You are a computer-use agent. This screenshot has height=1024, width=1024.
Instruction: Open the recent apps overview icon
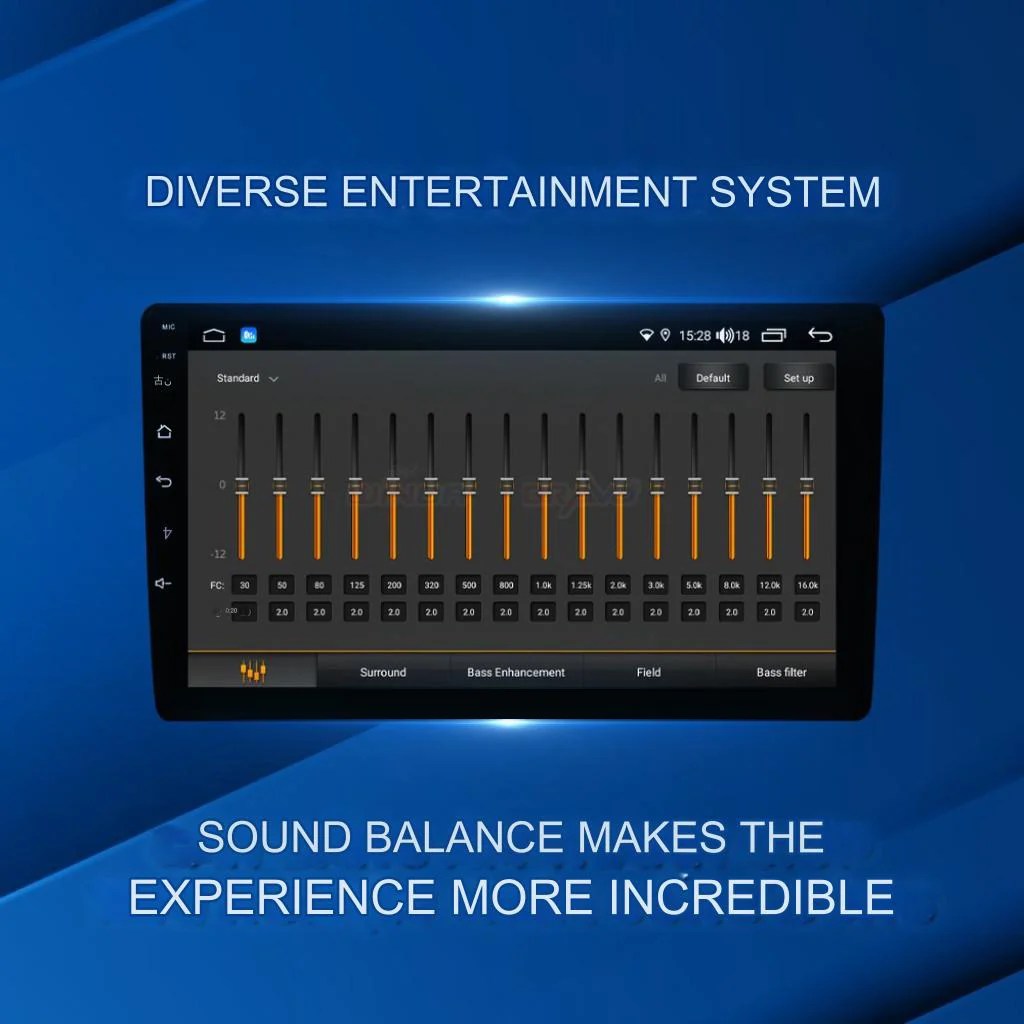(x=774, y=336)
